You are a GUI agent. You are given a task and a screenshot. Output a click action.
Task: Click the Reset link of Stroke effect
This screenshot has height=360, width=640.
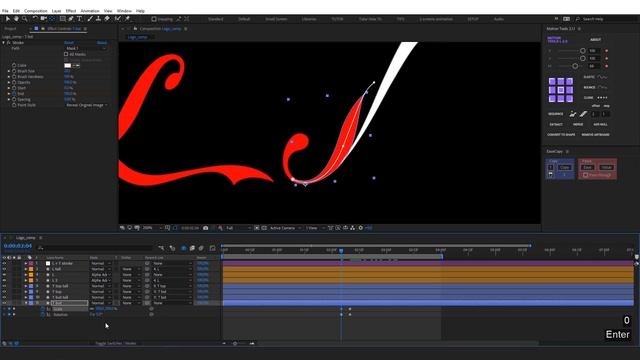(69, 42)
